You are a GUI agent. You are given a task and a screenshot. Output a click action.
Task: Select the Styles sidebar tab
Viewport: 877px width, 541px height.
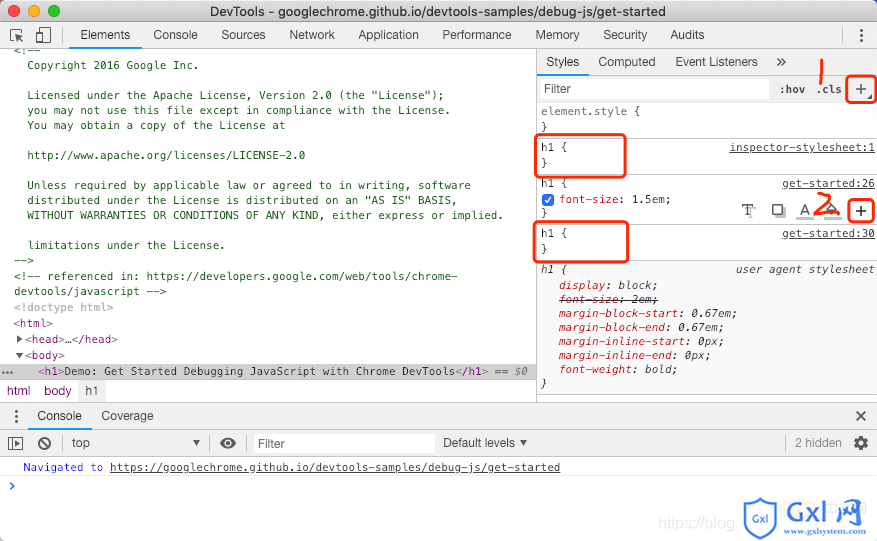(563, 62)
